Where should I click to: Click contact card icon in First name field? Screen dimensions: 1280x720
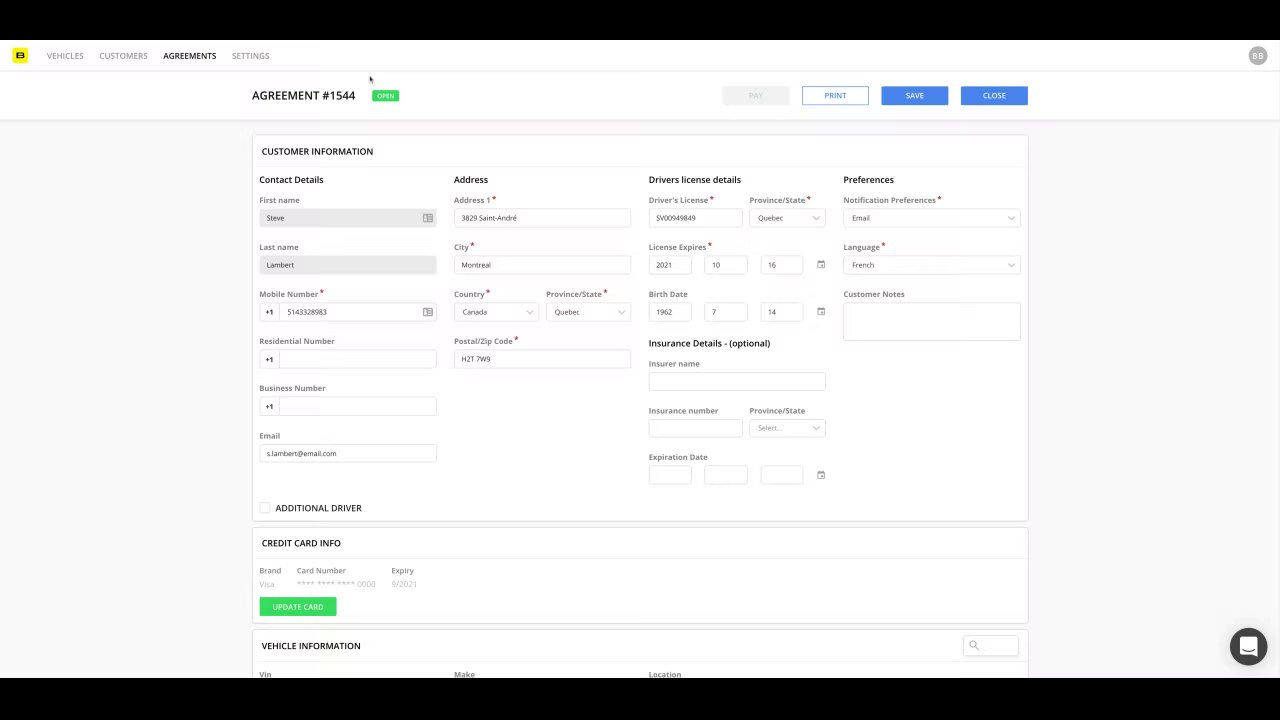point(428,218)
